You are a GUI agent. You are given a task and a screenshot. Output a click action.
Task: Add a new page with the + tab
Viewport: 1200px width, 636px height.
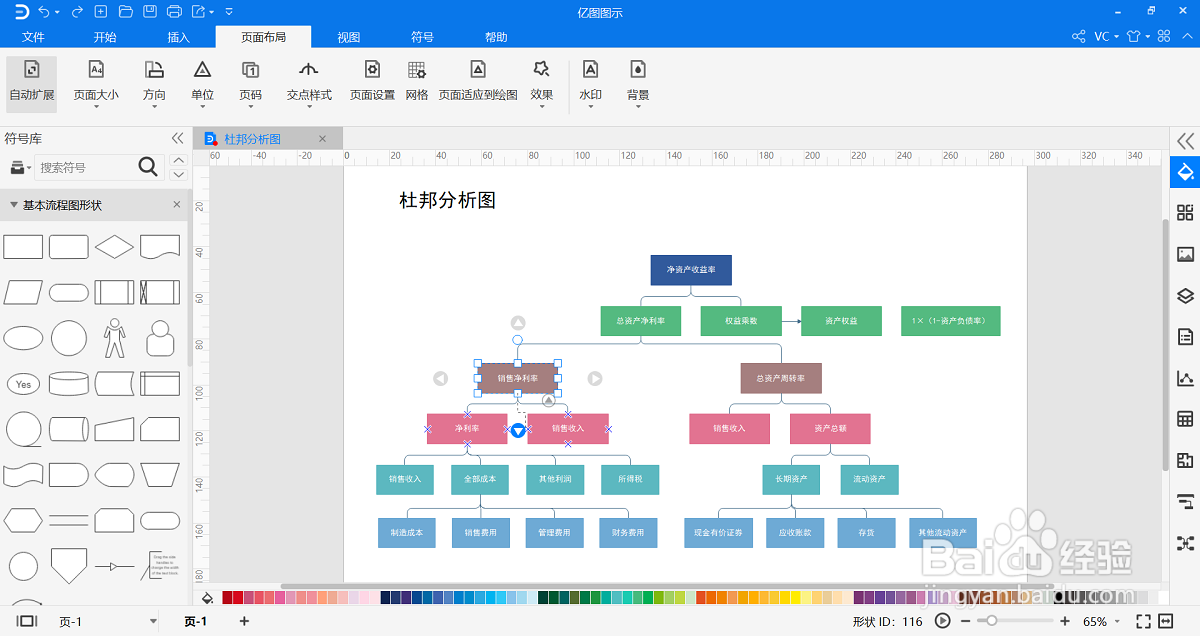click(243, 621)
